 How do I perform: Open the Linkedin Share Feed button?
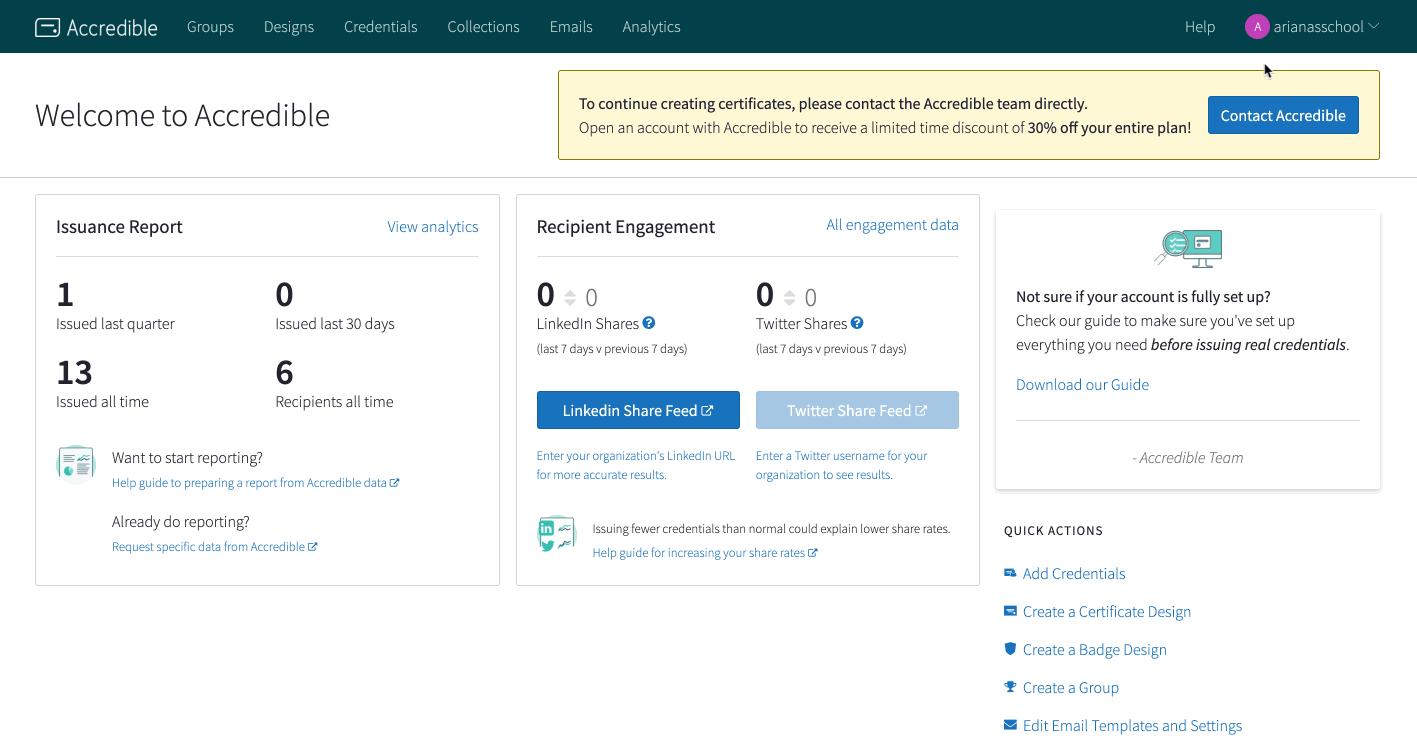pos(638,410)
